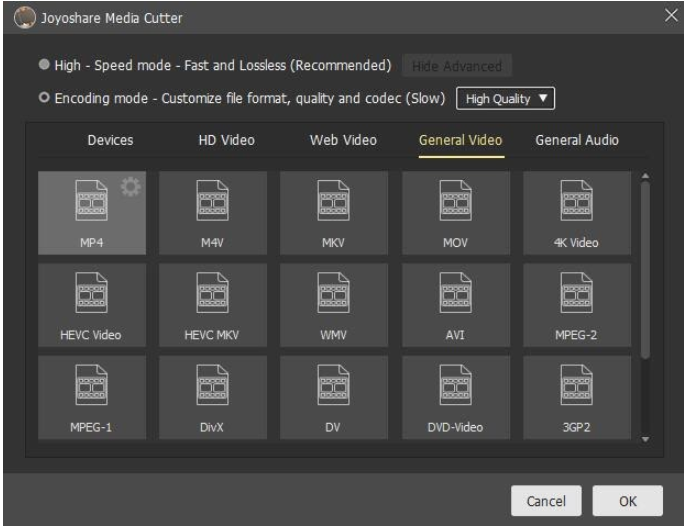Confirm with the OK button
685x526 pixels.
(x=628, y=501)
